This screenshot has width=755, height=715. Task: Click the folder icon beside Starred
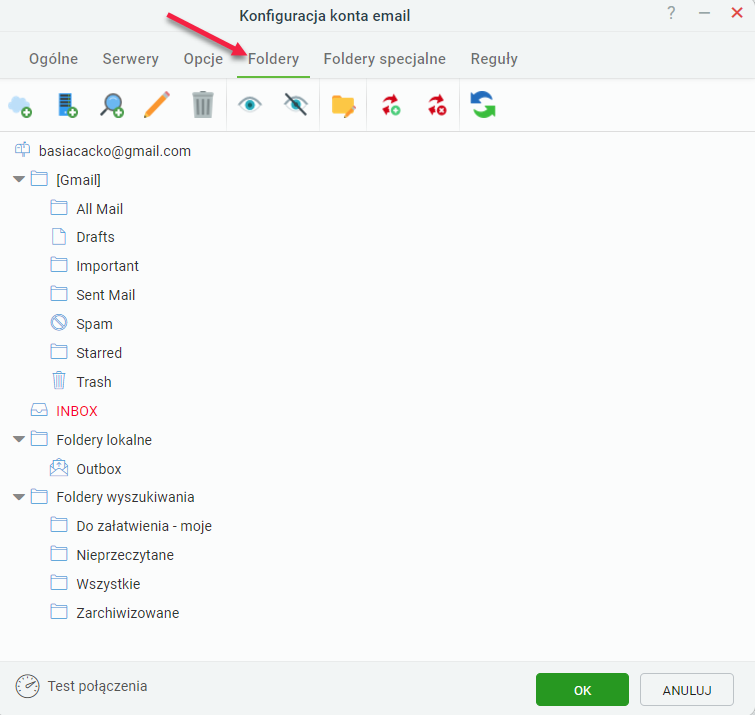(59, 352)
